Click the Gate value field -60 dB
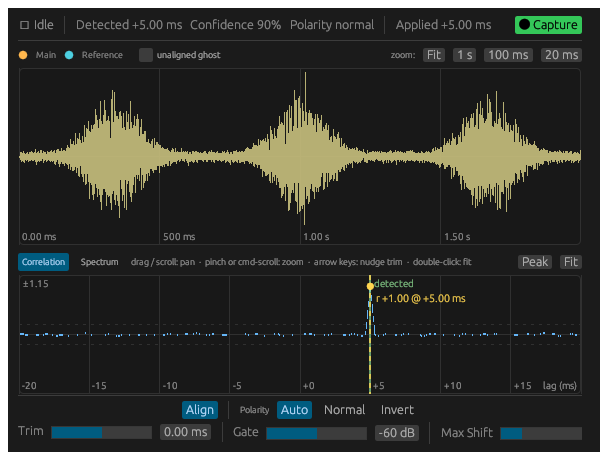The image size is (600, 460). [x=397, y=433]
